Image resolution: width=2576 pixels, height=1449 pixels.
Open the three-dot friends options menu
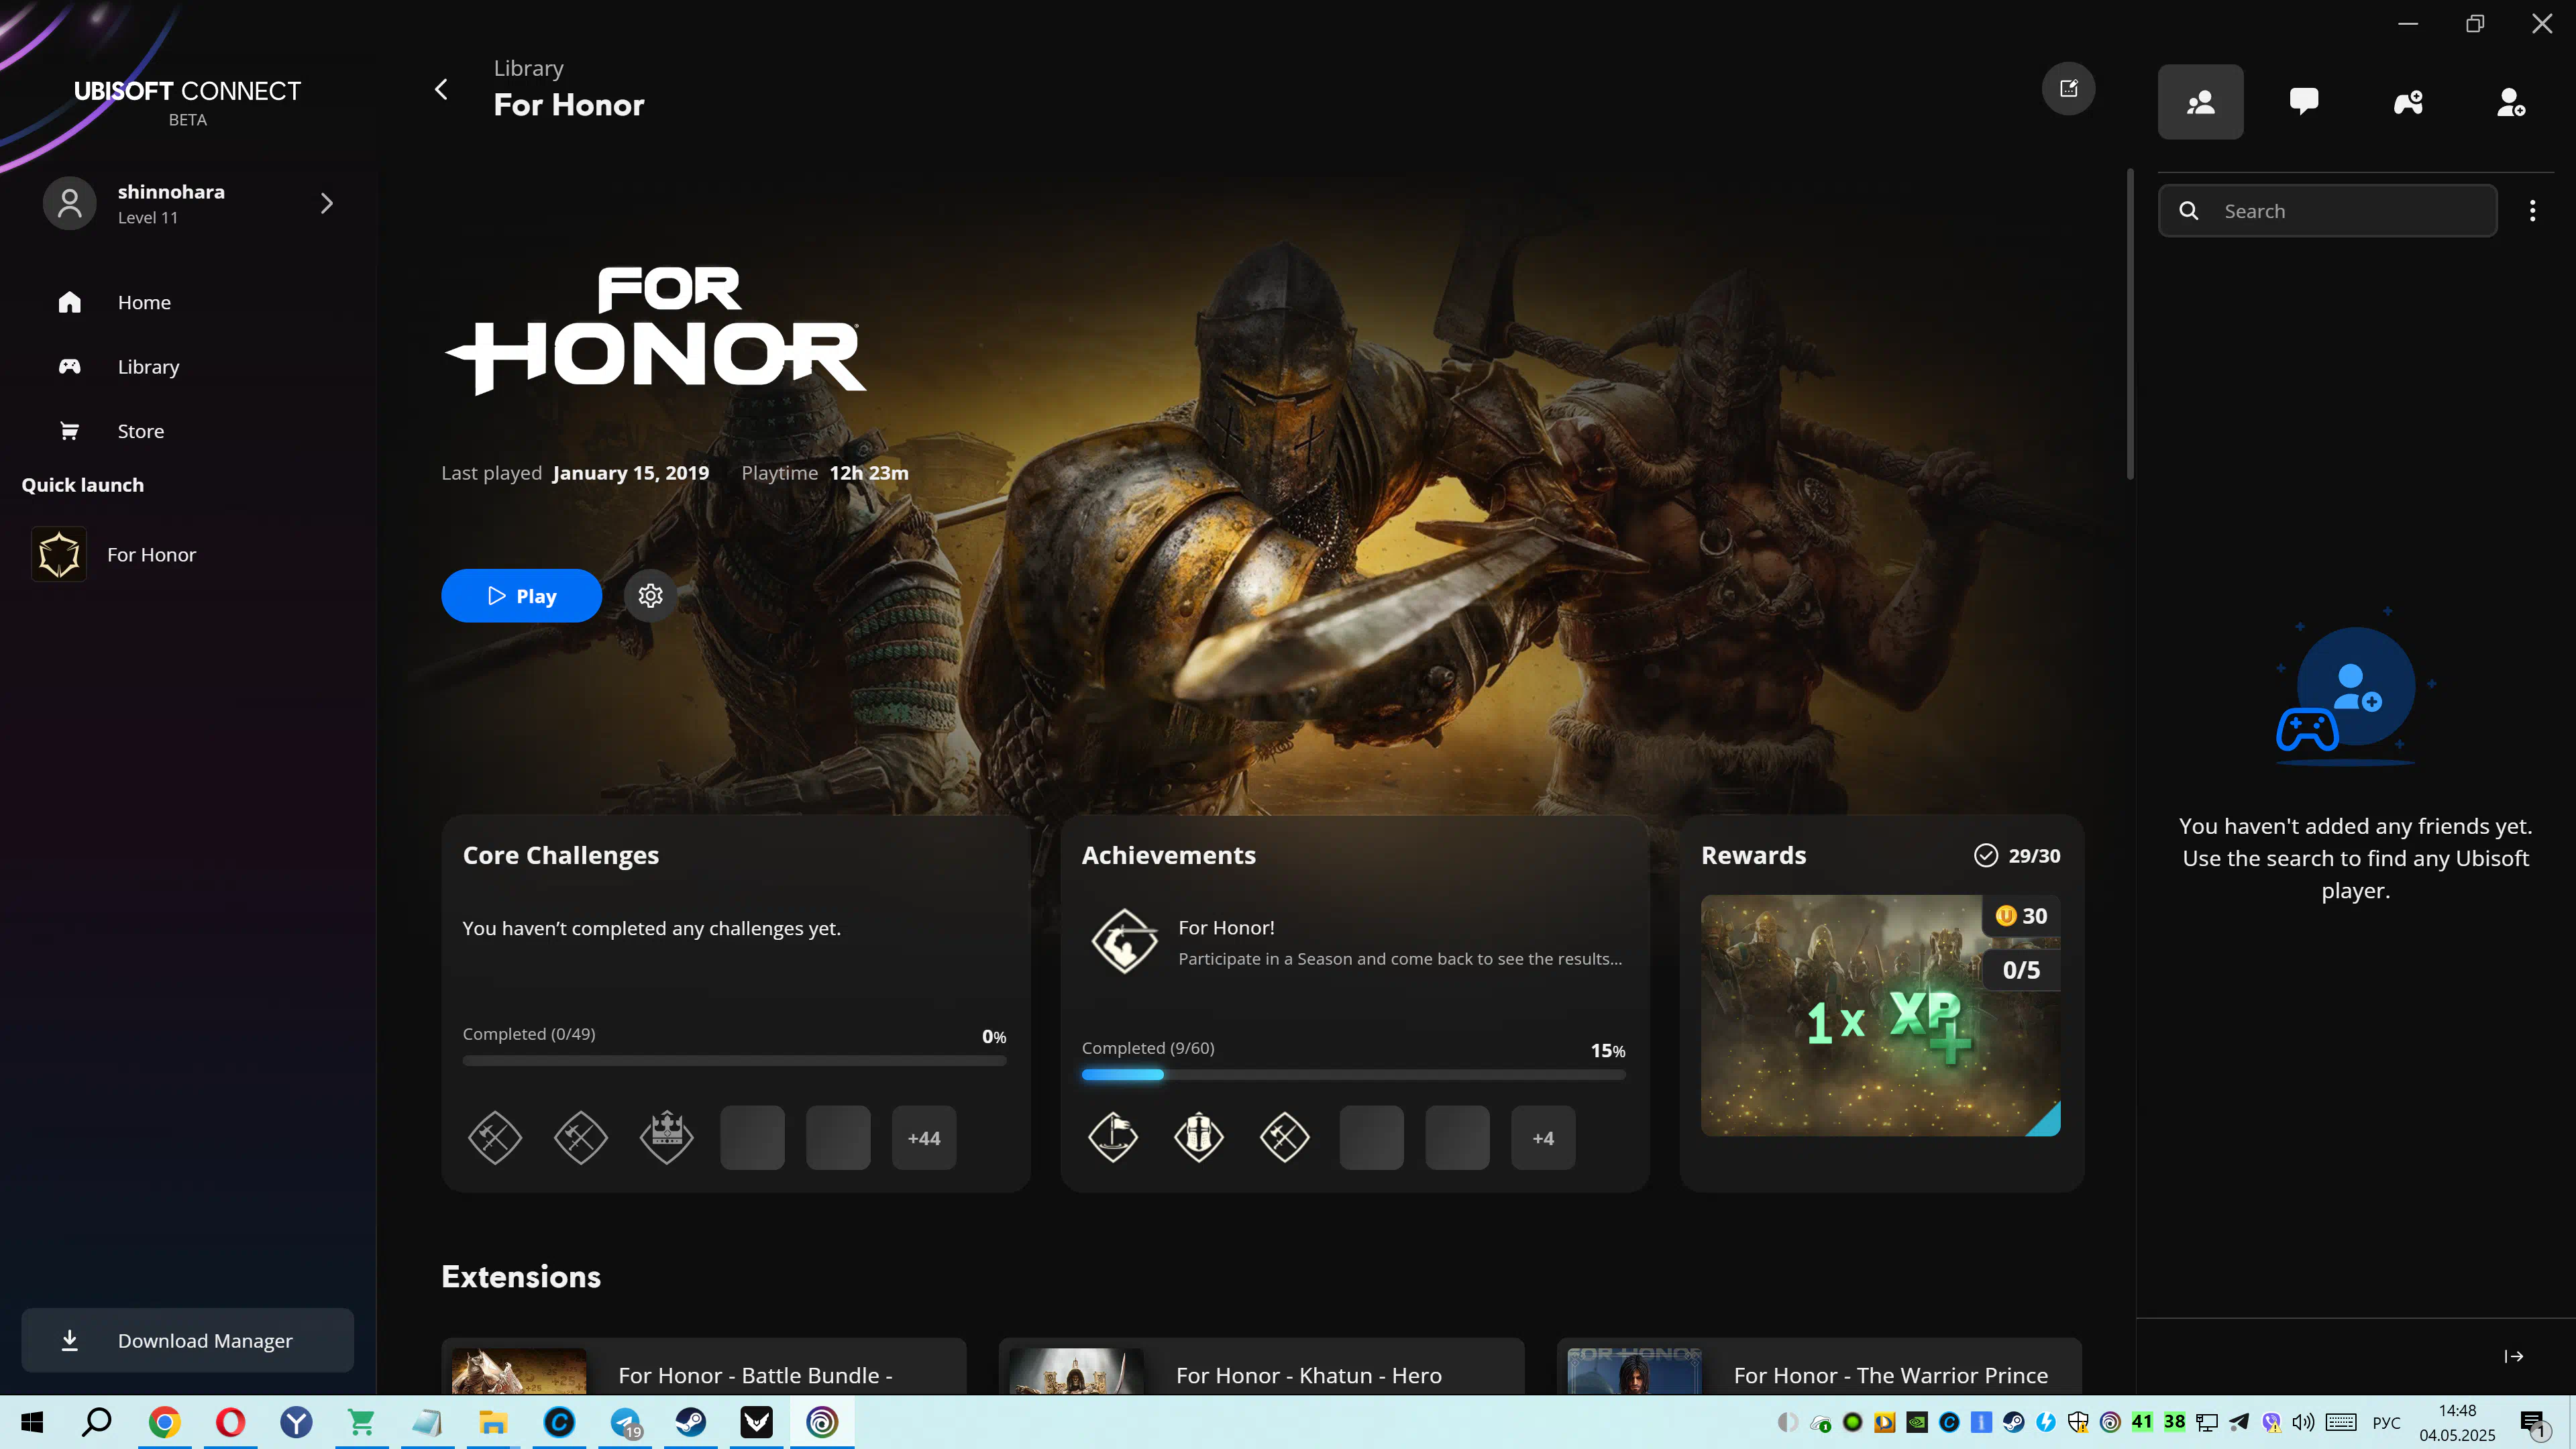click(x=2532, y=211)
